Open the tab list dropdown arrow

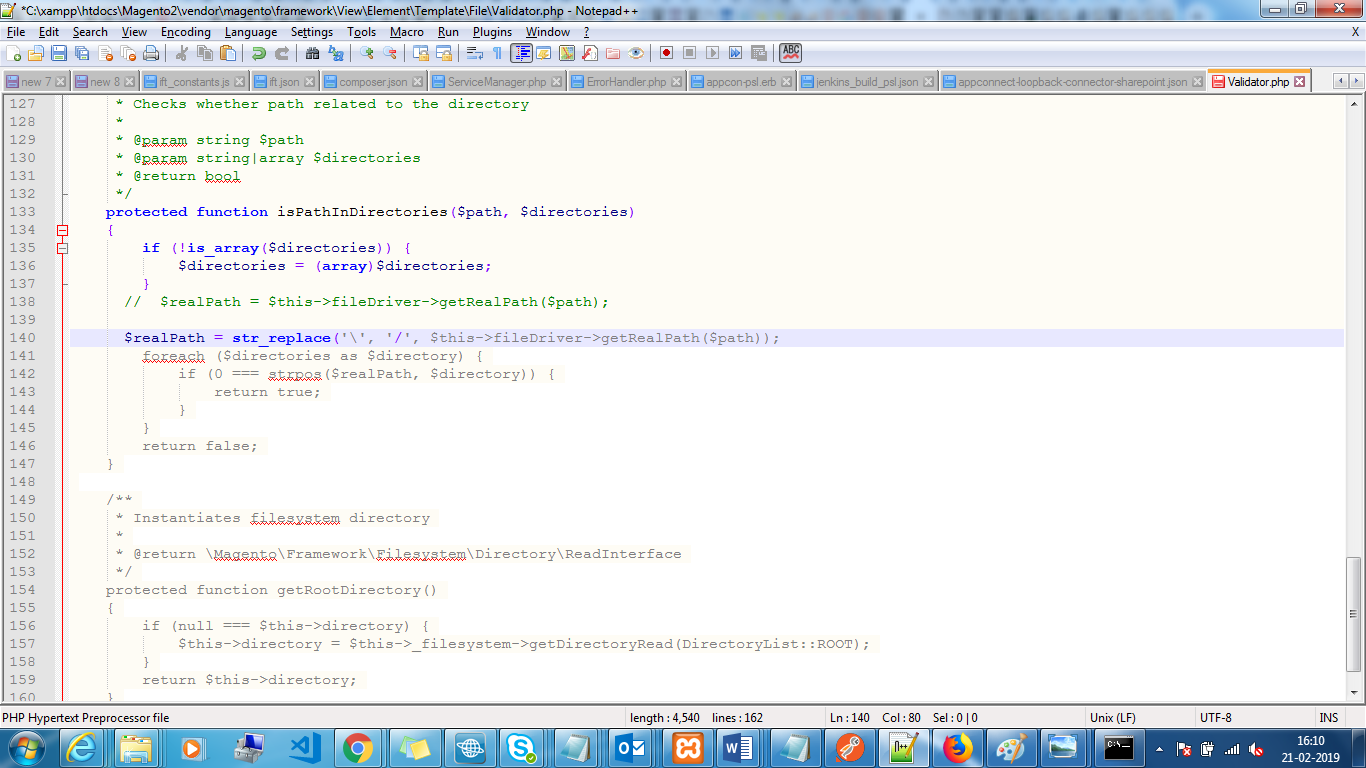pyautogui.click(x=1356, y=82)
